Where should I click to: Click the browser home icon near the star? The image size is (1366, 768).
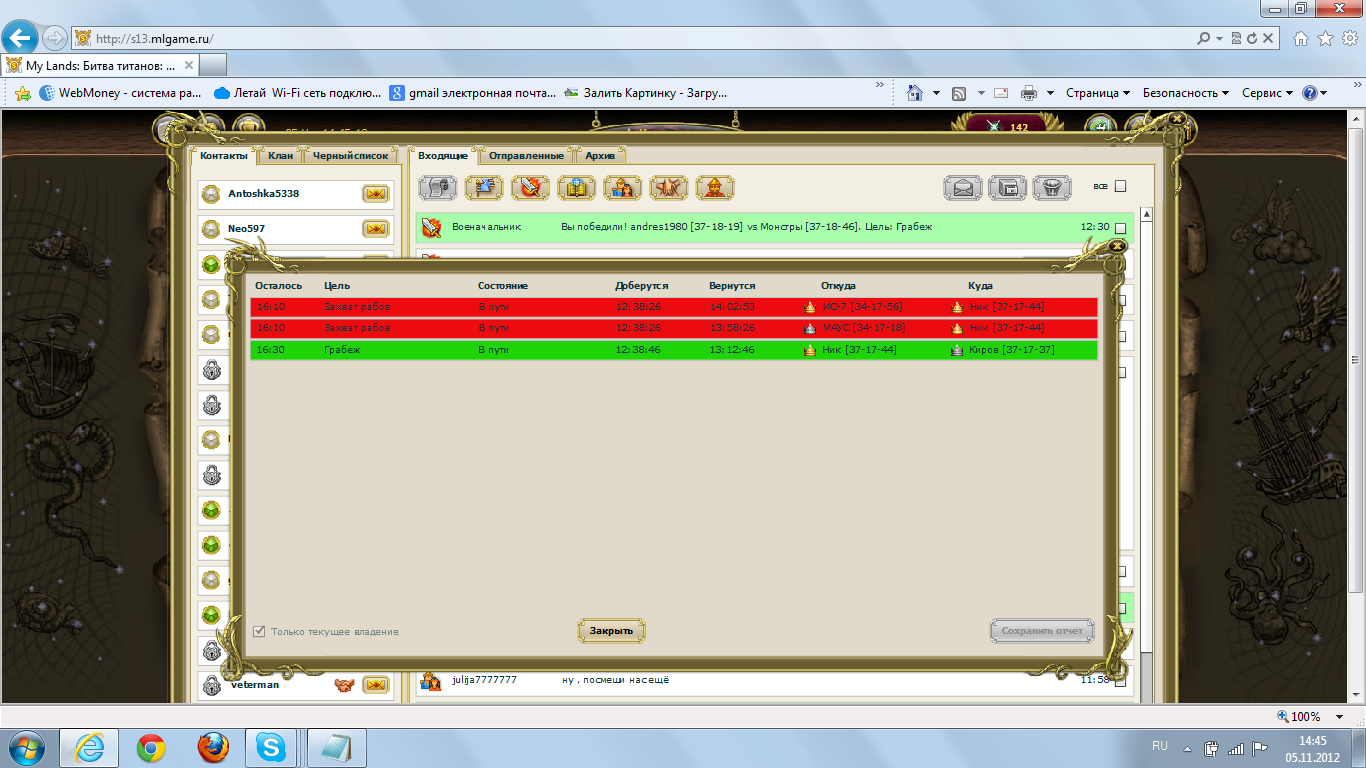(1301, 38)
